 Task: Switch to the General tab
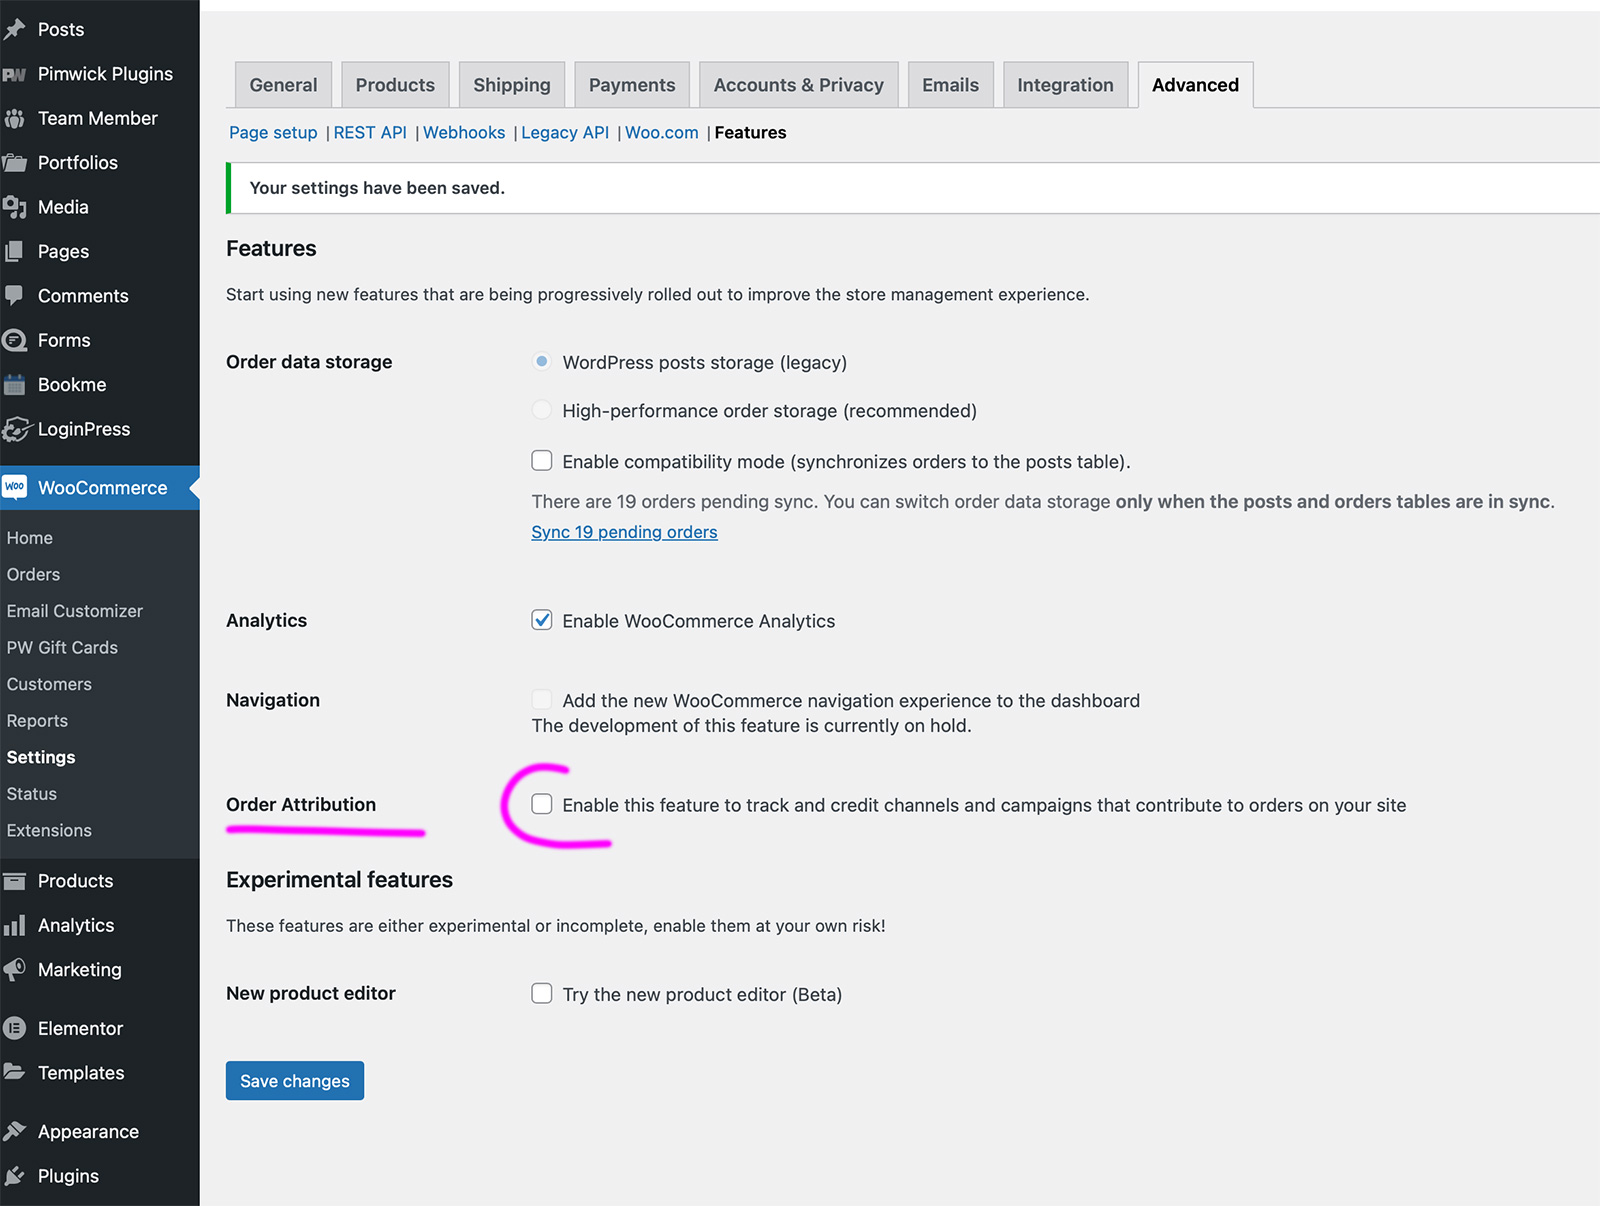point(283,85)
